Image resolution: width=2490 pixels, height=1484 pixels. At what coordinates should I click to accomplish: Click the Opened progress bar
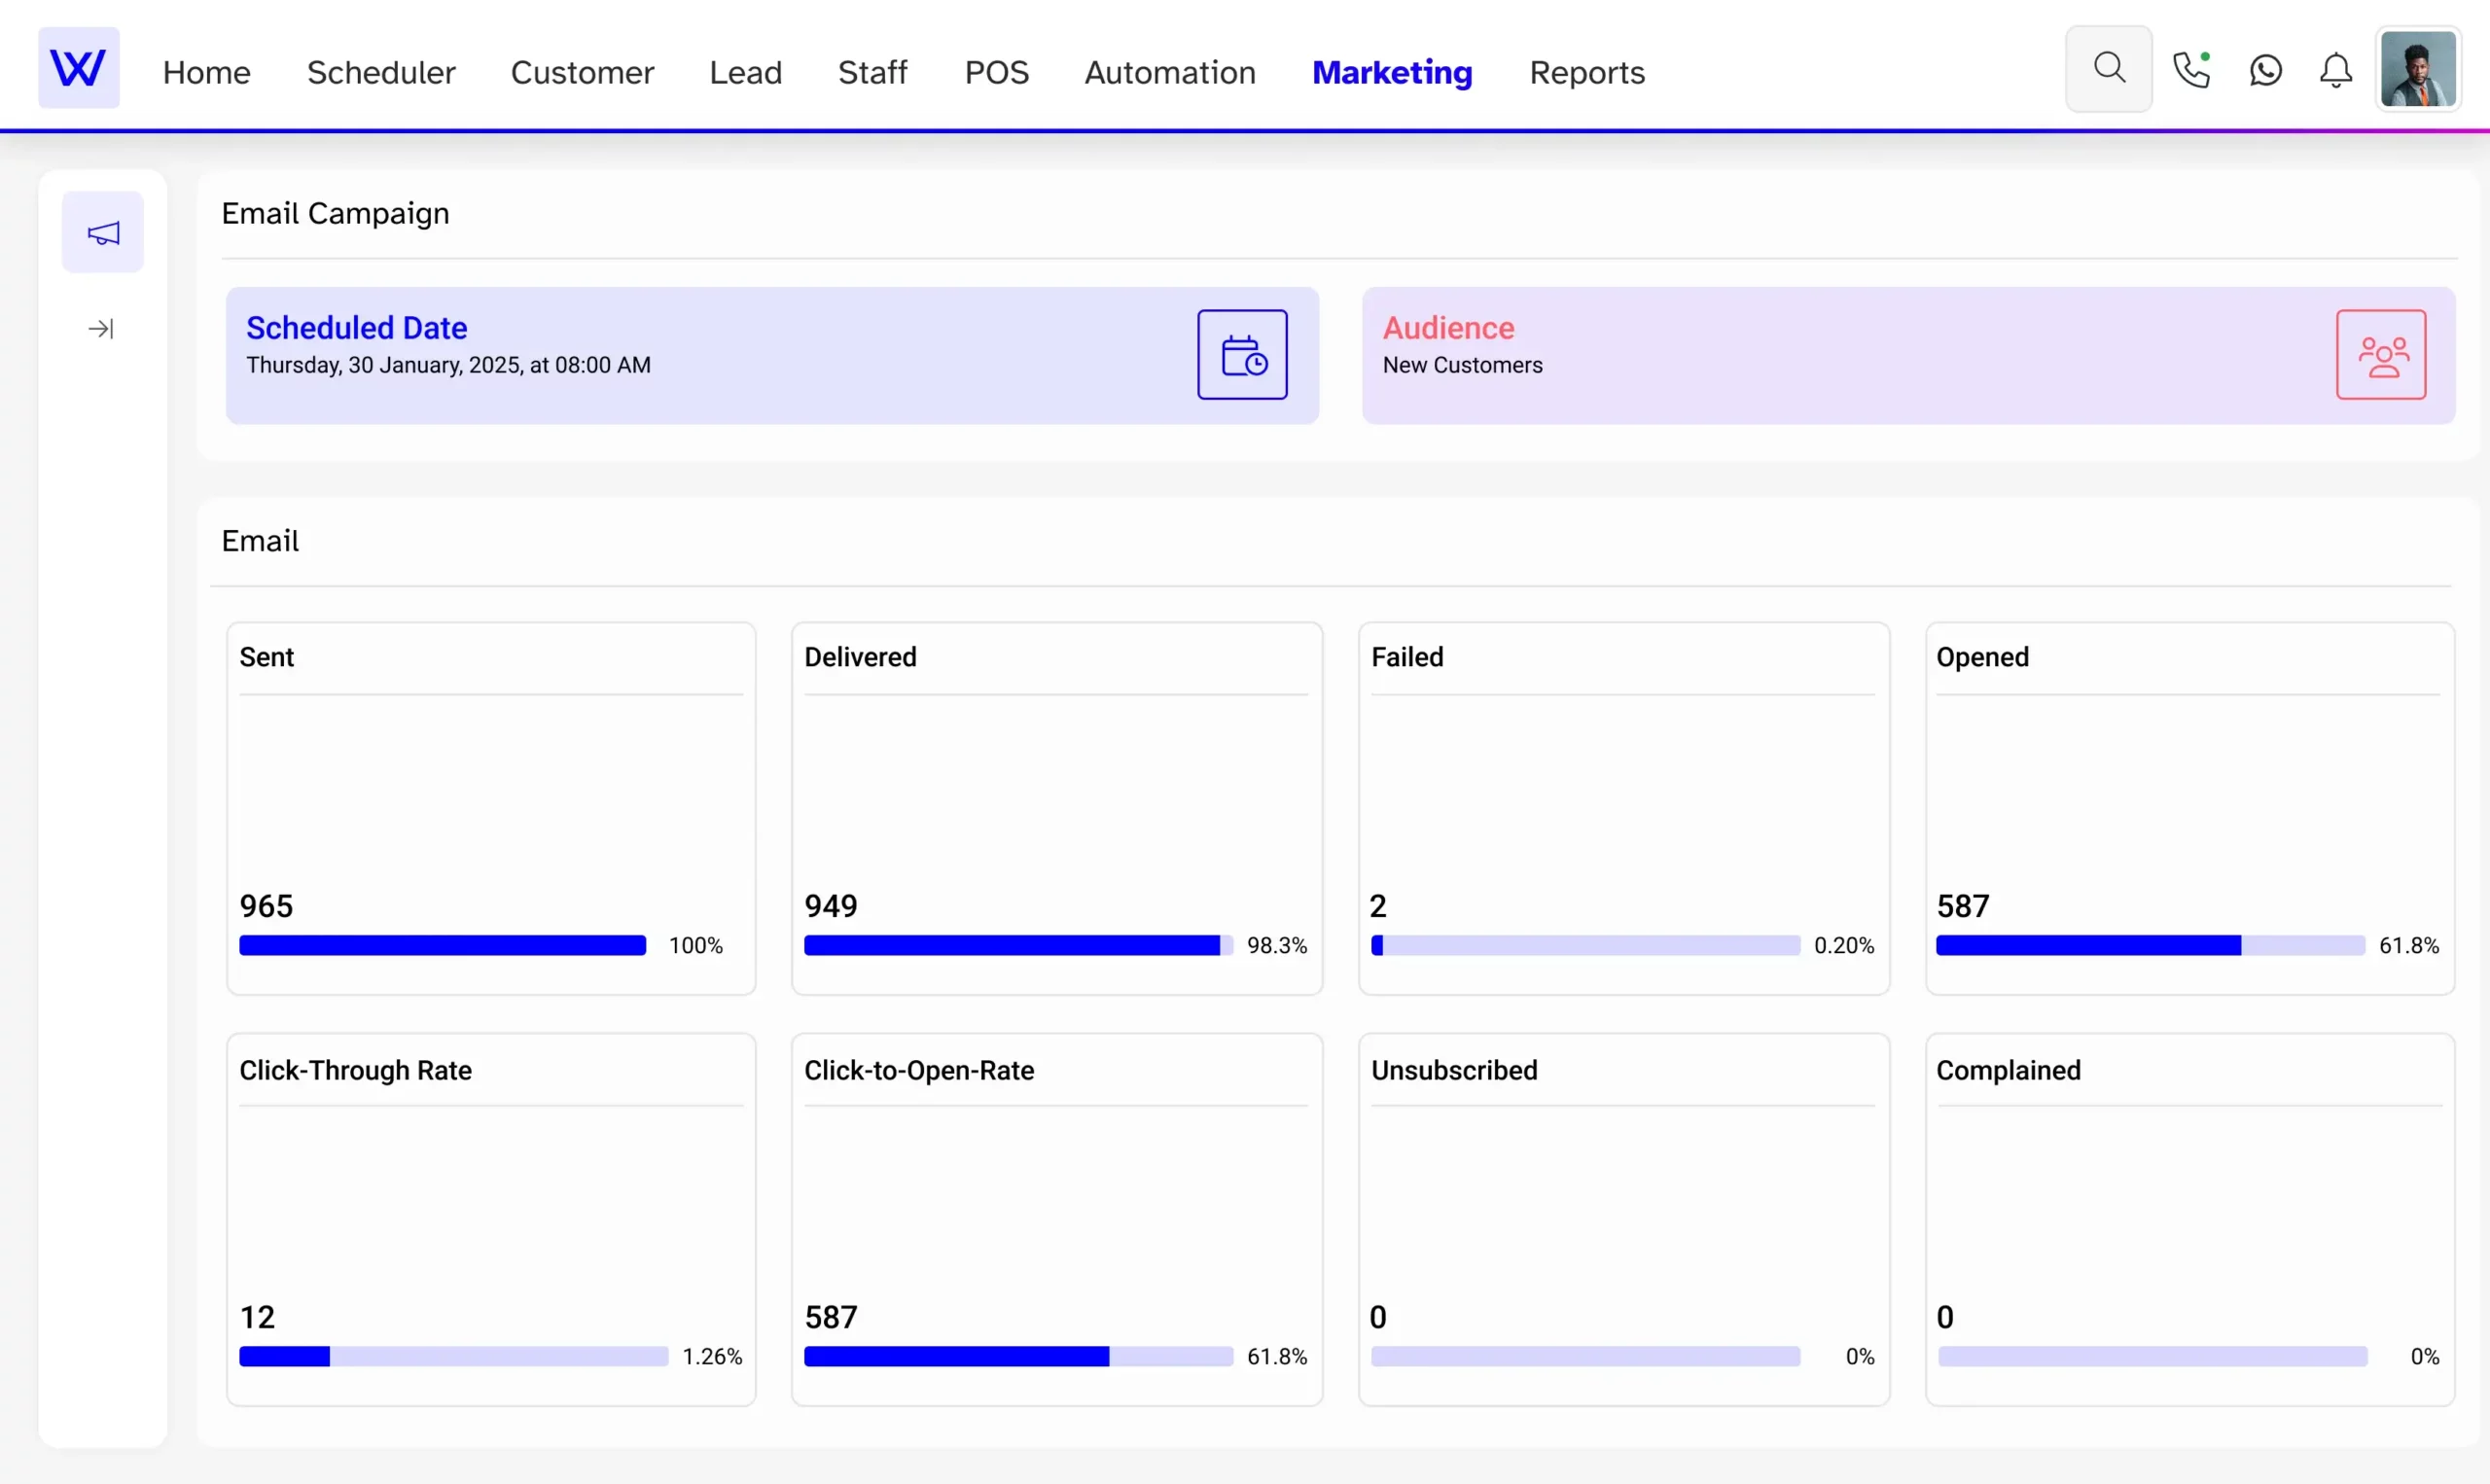click(2149, 945)
